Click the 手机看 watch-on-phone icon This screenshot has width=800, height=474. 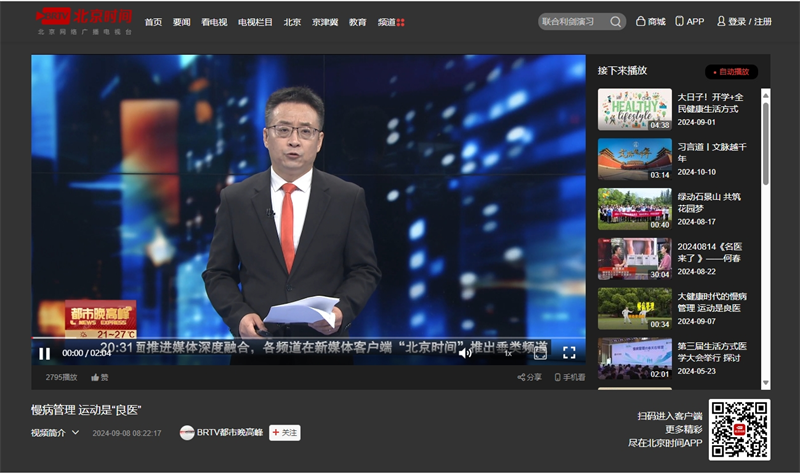tap(558, 378)
